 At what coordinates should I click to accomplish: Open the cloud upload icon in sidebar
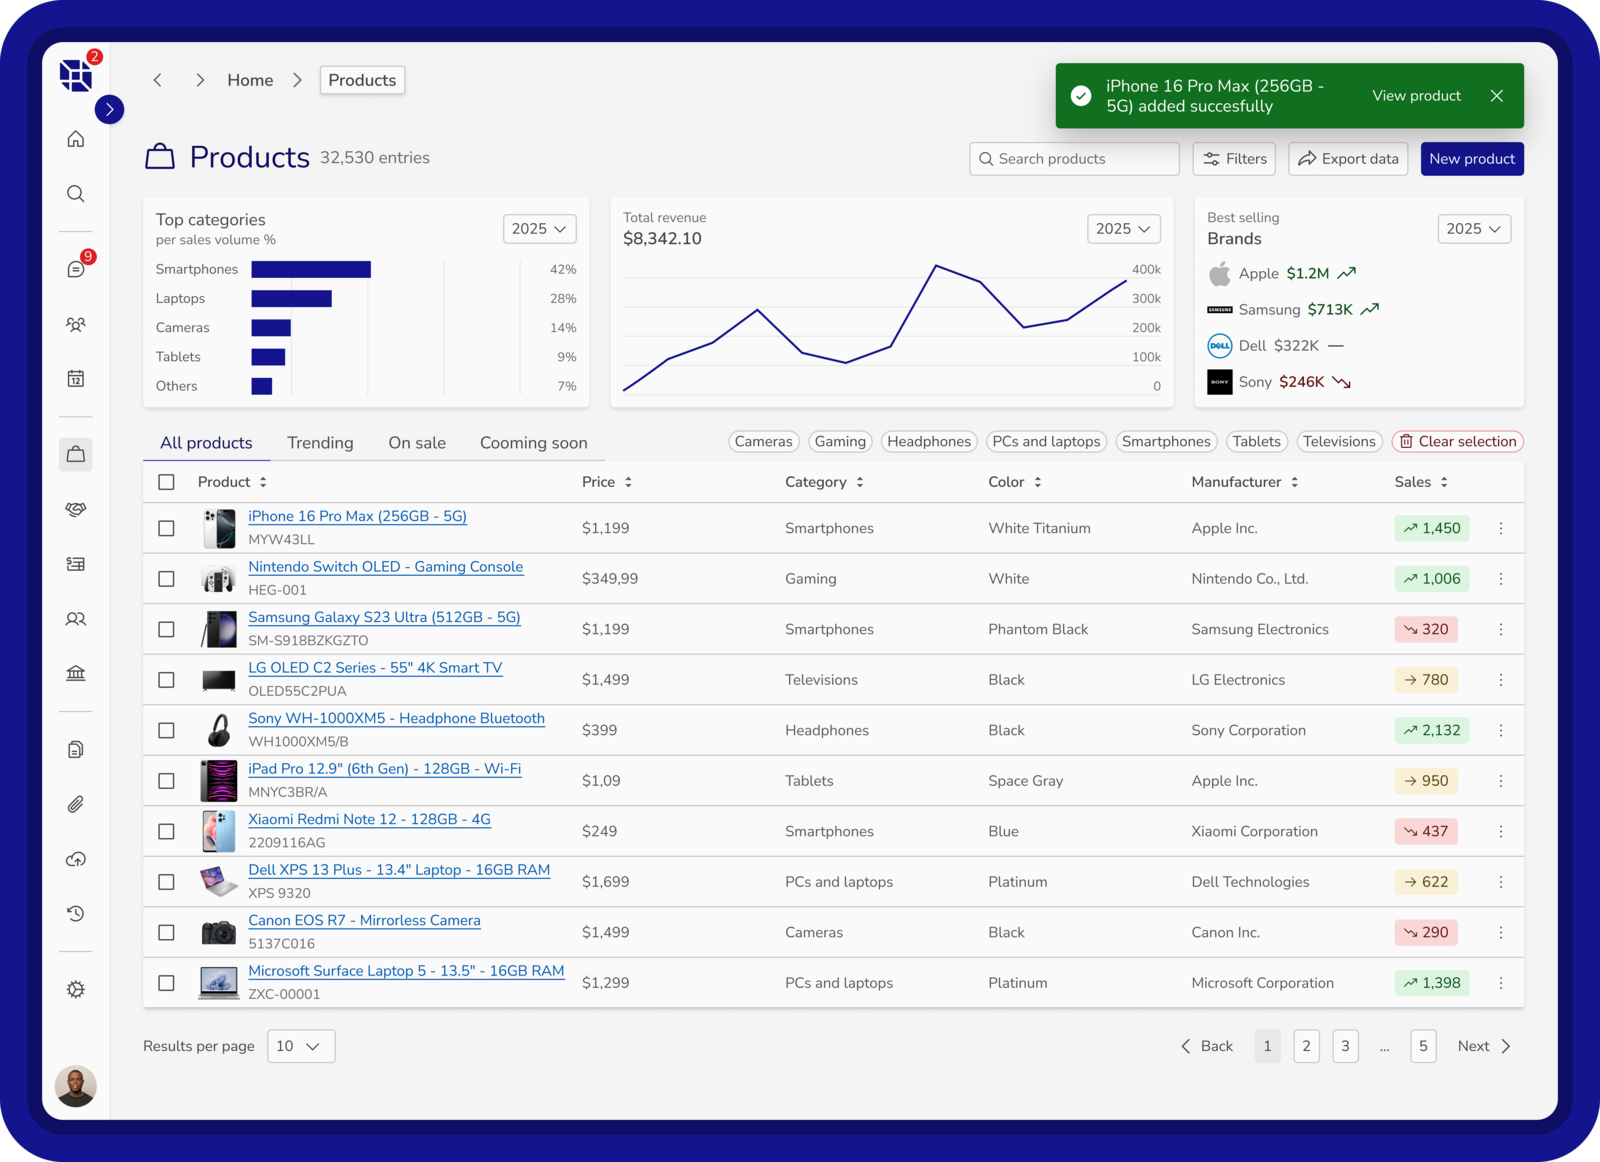76,859
